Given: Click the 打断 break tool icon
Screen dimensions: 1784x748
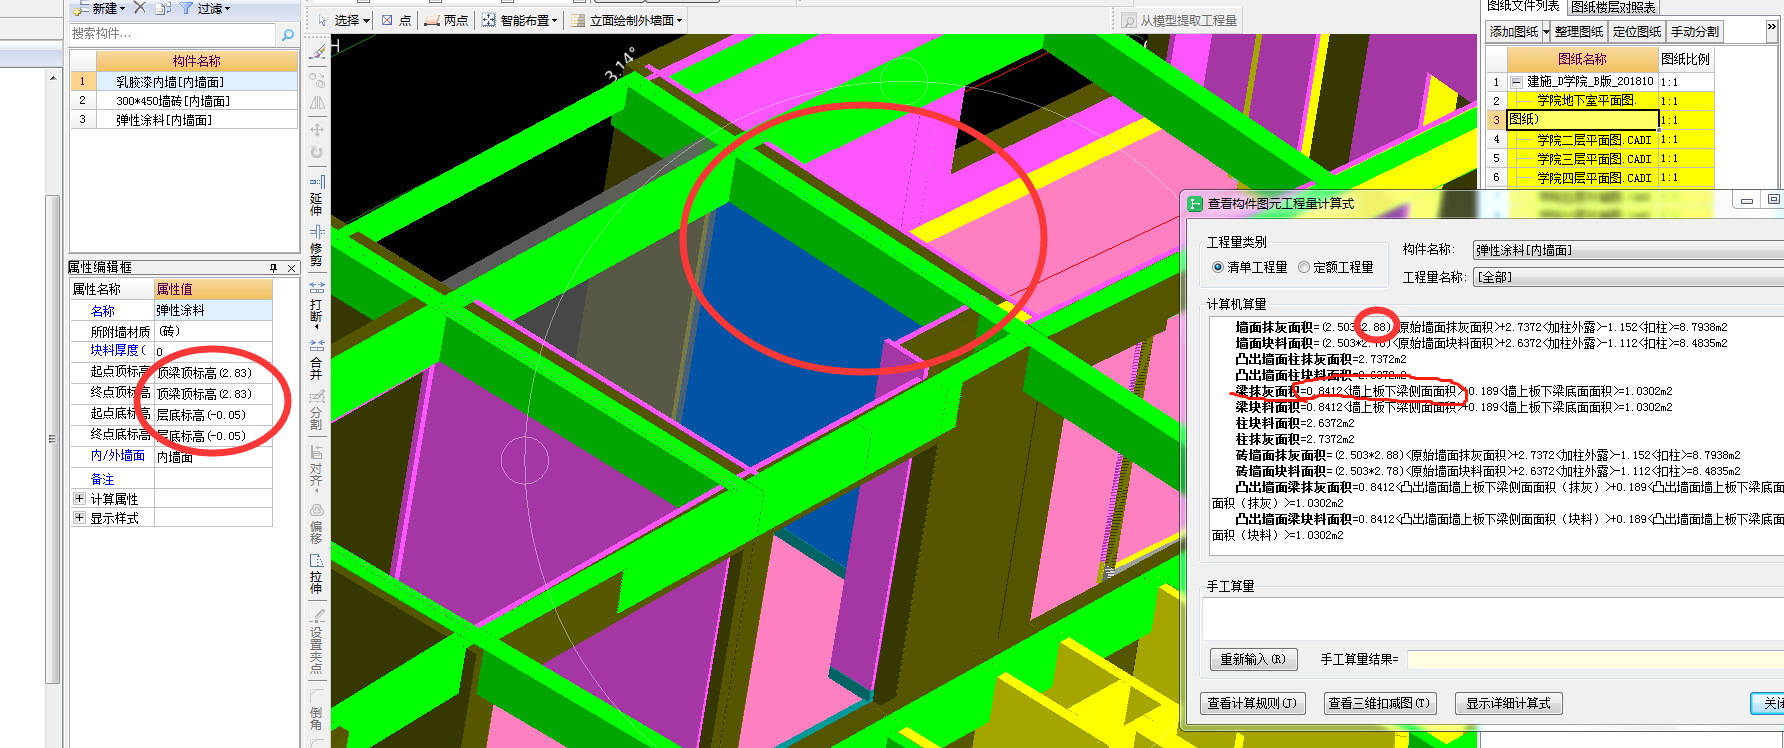Looking at the screenshot, I should pyautogui.click(x=317, y=288).
